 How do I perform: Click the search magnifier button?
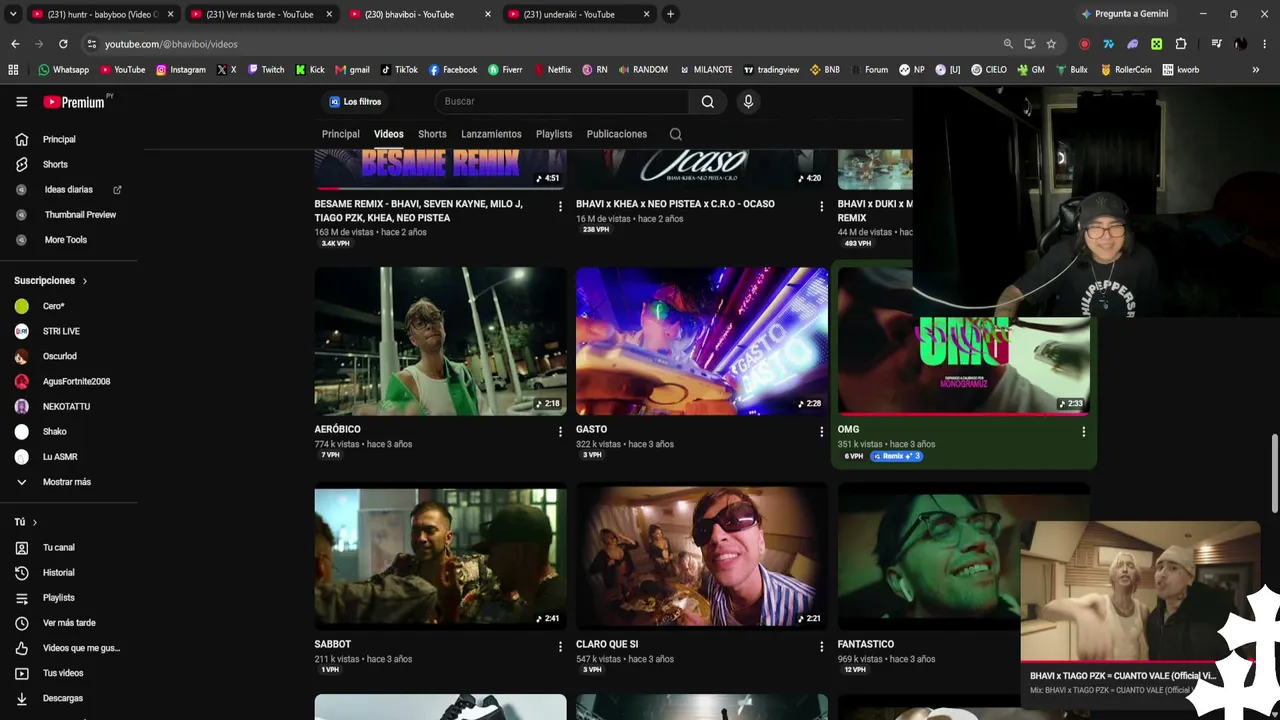[708, 101]
